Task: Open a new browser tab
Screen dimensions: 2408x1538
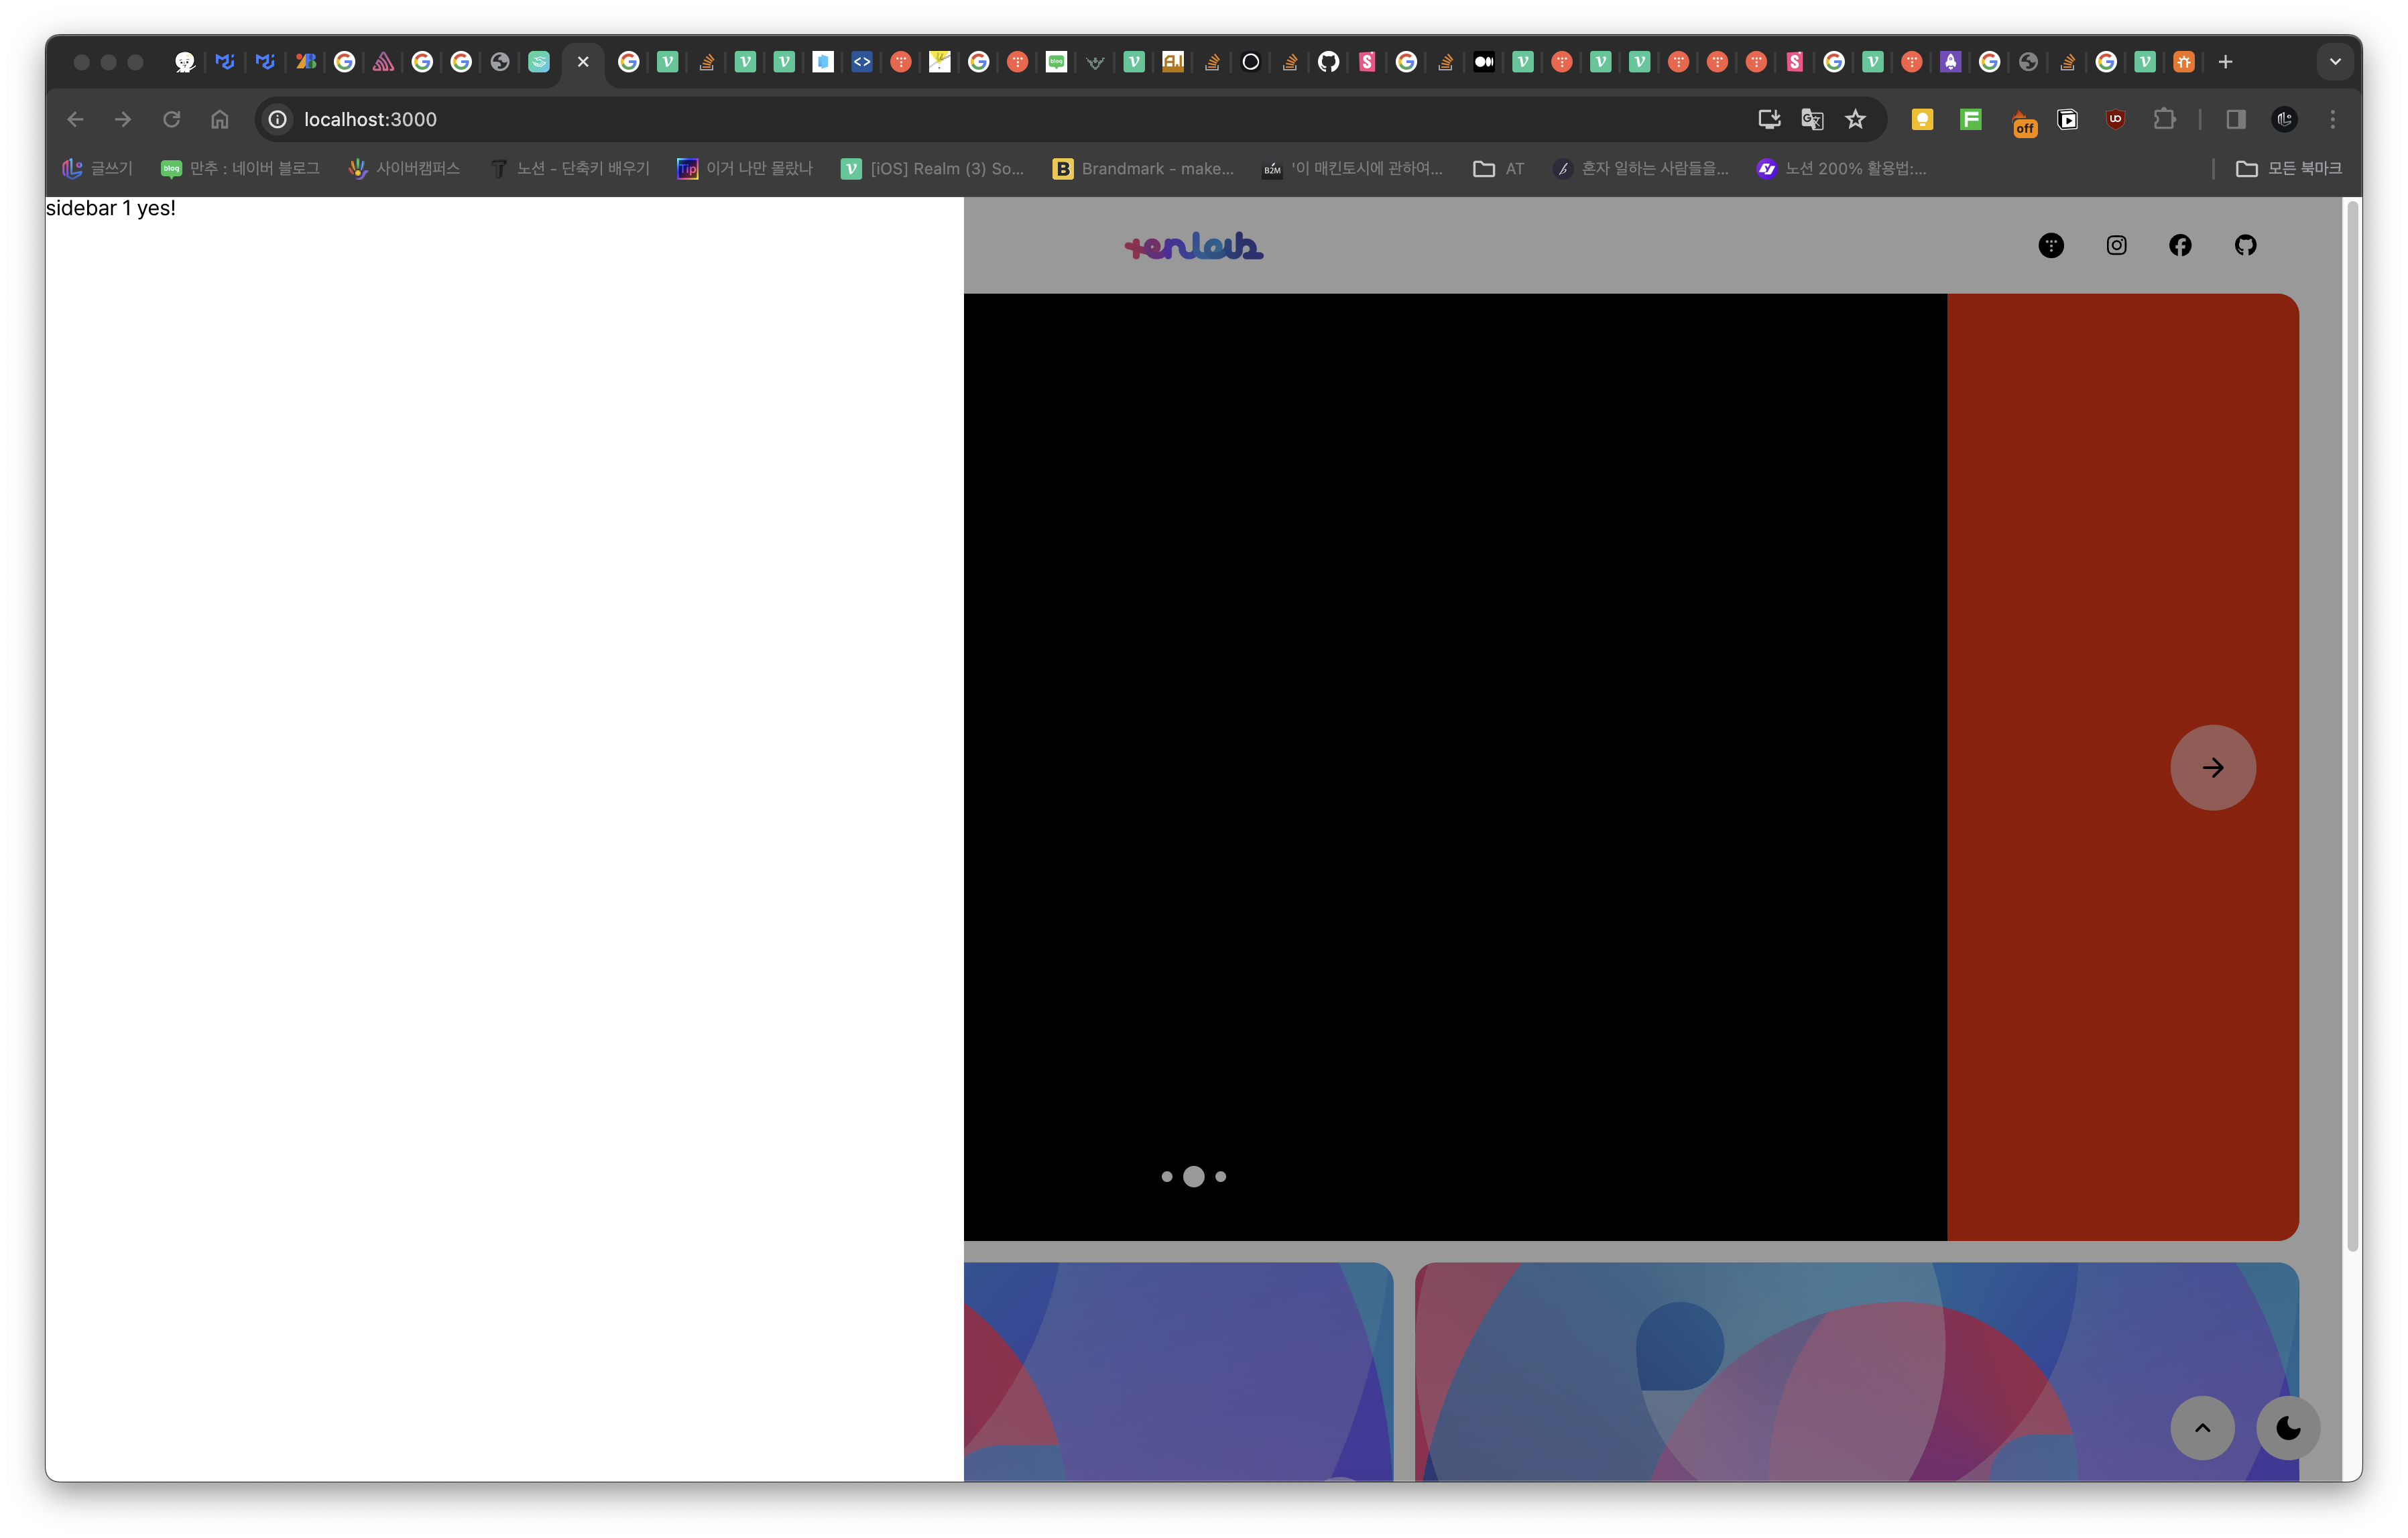Action: [x=2225, y=62]
